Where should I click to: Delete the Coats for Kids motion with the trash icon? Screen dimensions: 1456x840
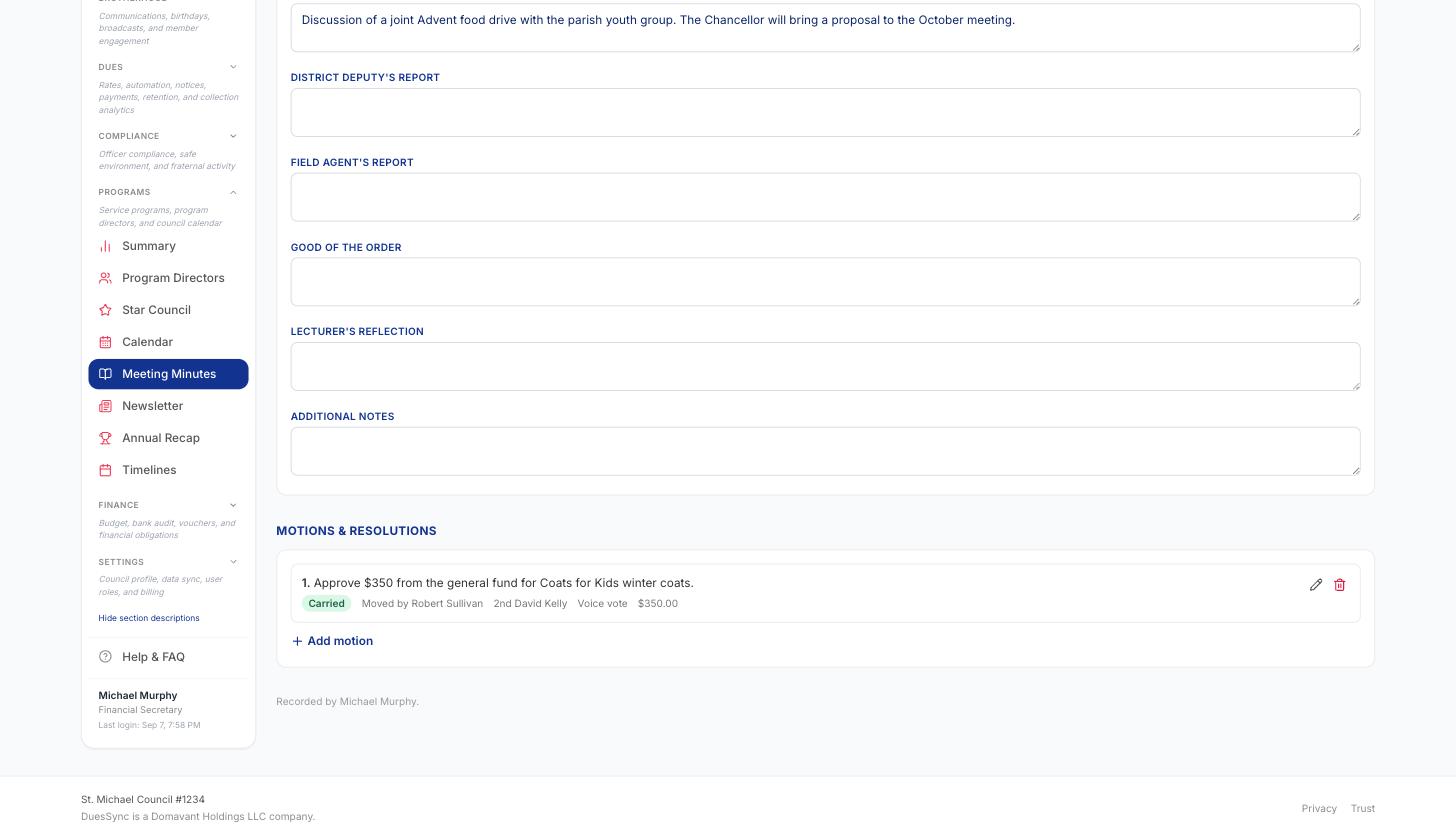pos(1340,585)
